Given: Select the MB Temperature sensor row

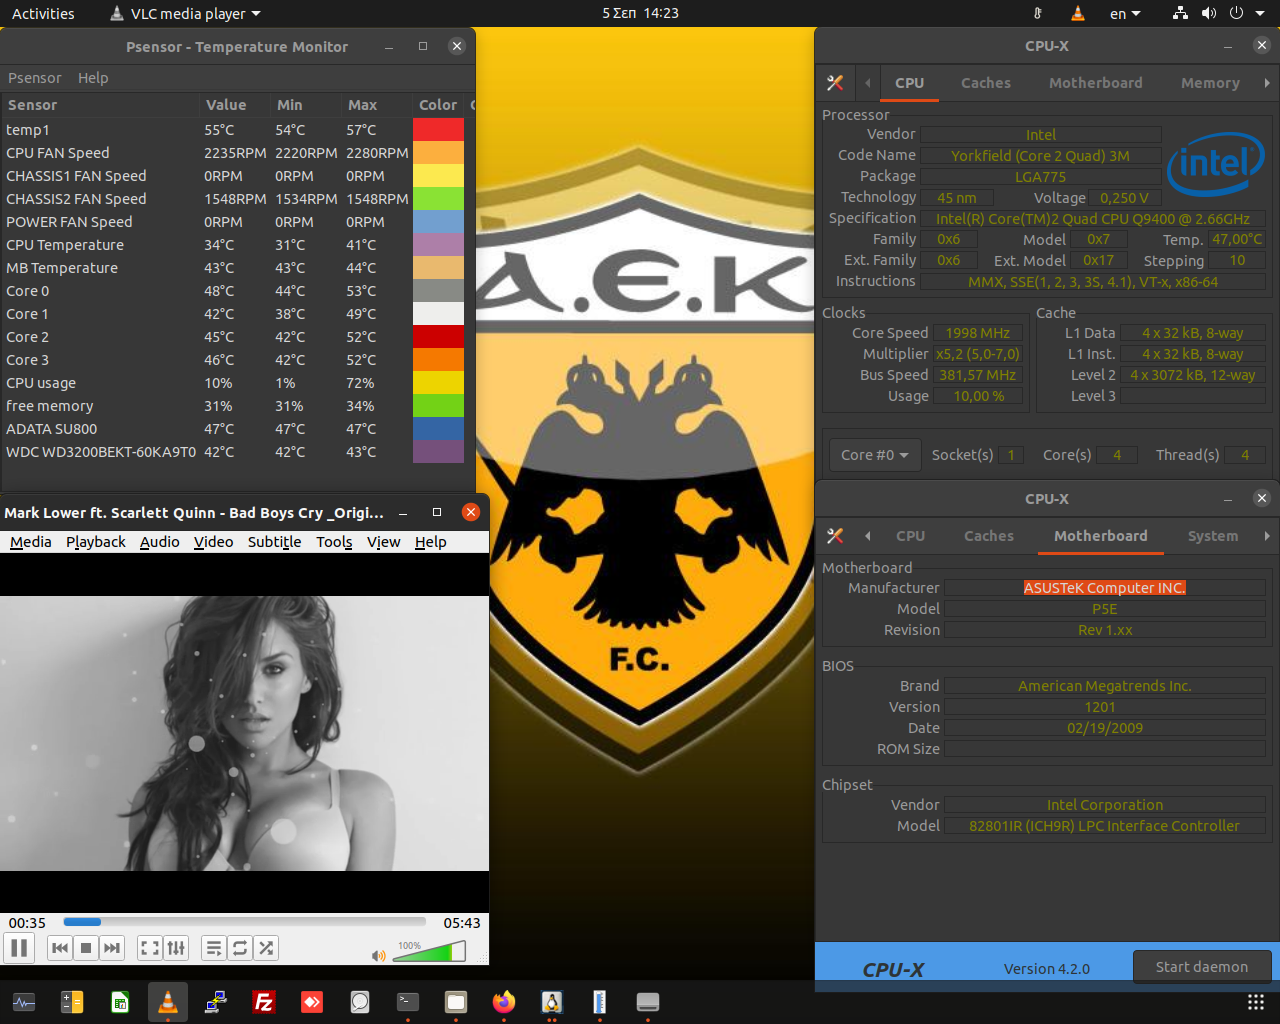Looking at the screenshot, I should click(x=236, y=268).
